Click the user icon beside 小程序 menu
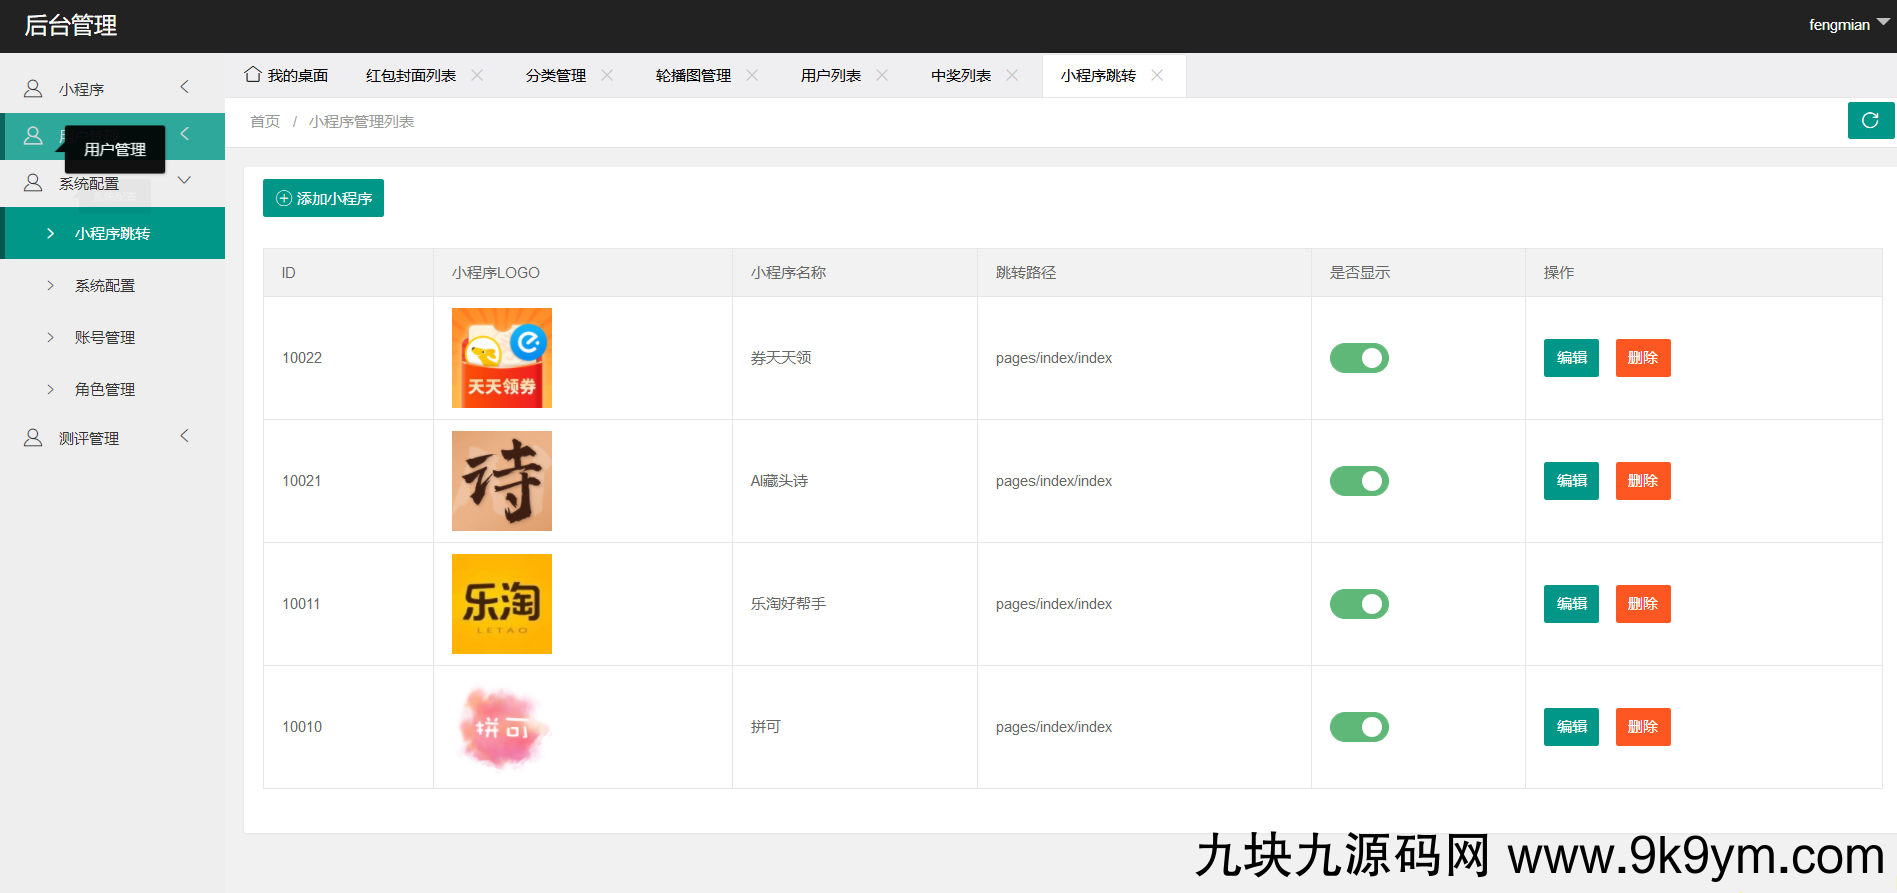 tap(33, 89)
